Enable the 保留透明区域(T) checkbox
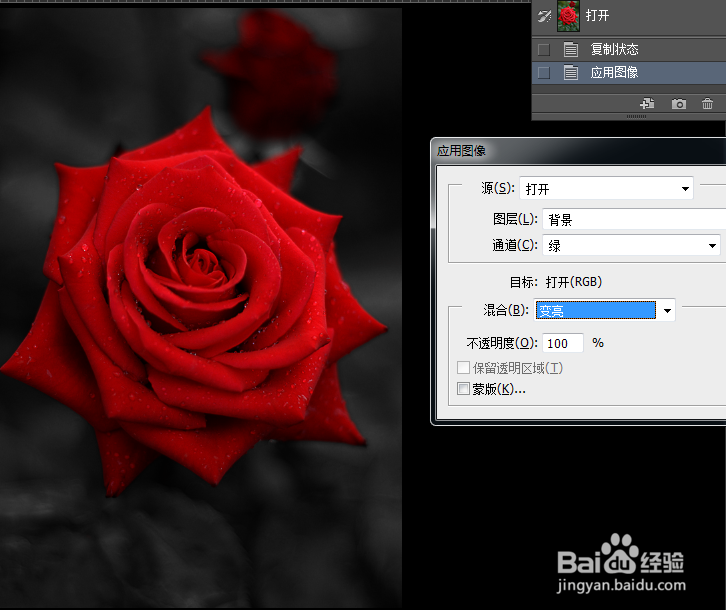Viewport: 726px width, 610px height. 463,368
